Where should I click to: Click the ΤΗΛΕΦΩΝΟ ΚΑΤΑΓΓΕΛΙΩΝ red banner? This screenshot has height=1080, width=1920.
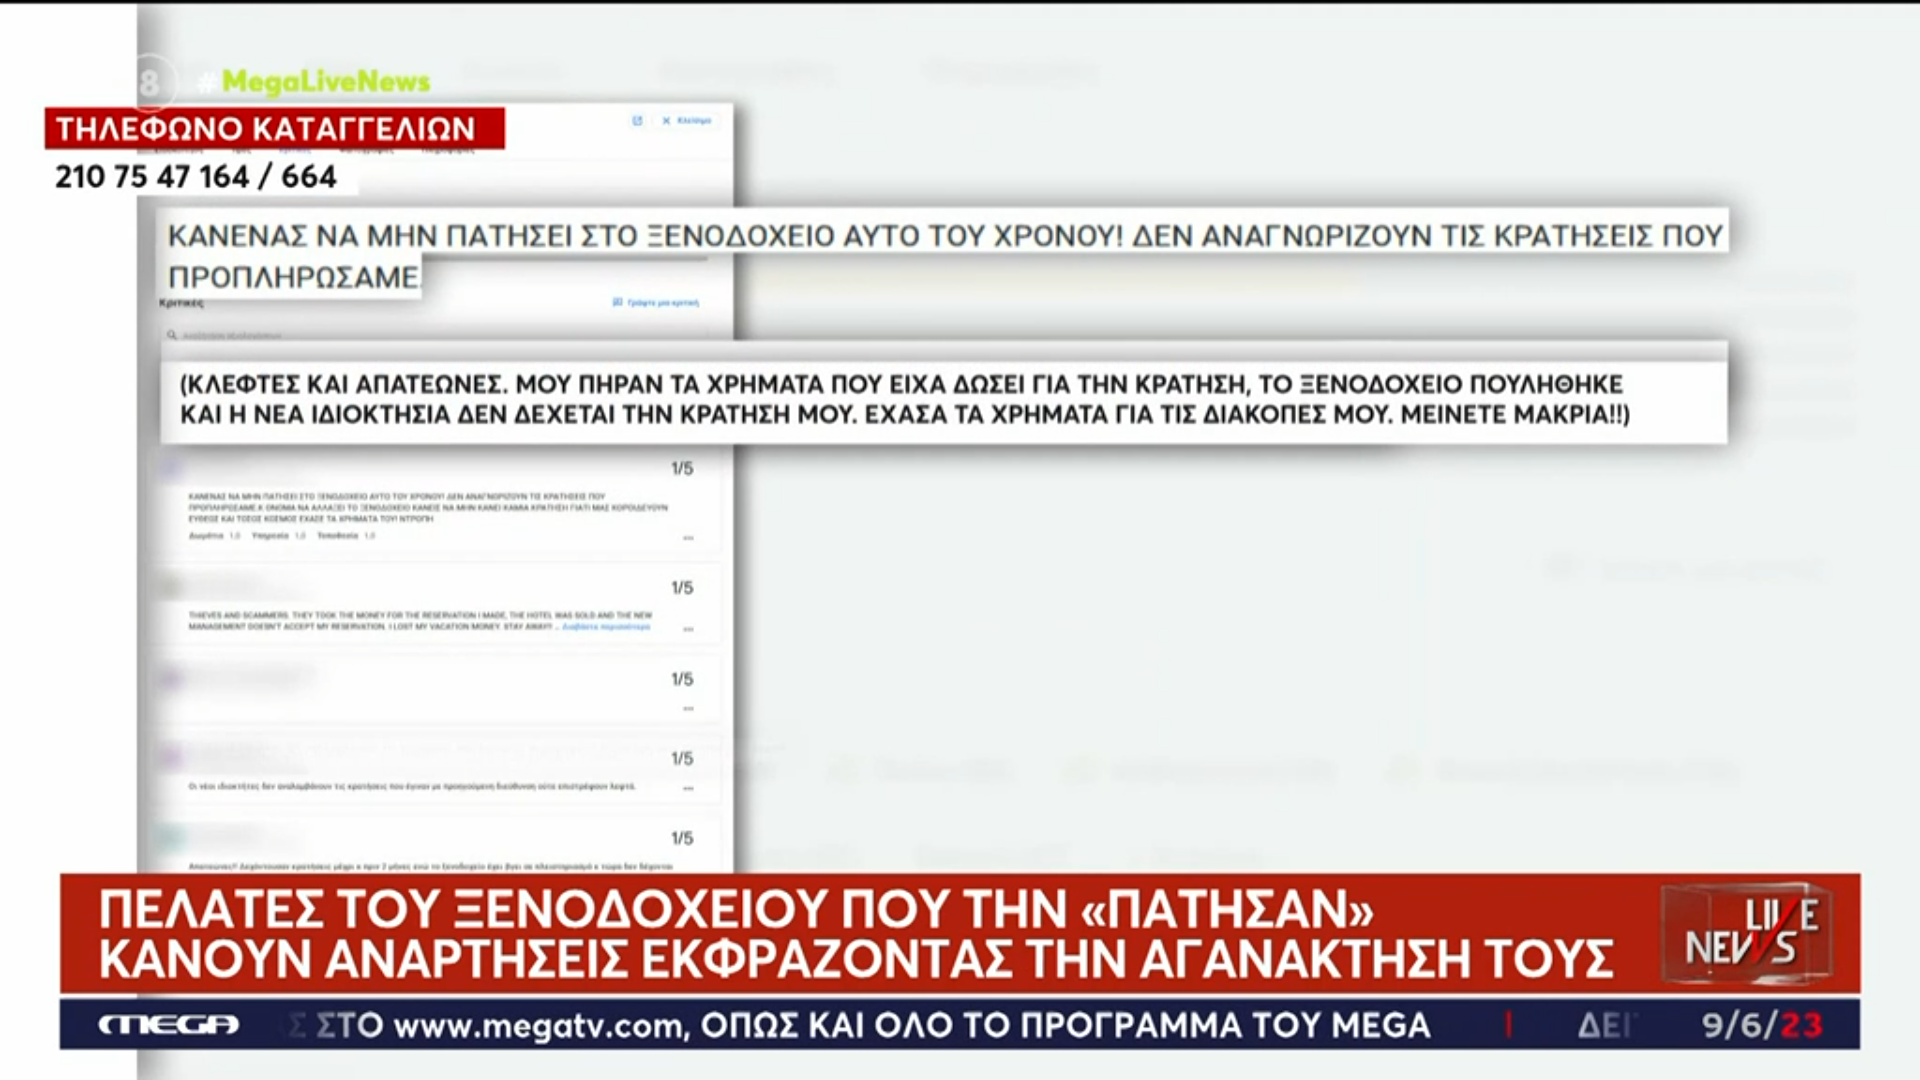[x=274, y=129]
